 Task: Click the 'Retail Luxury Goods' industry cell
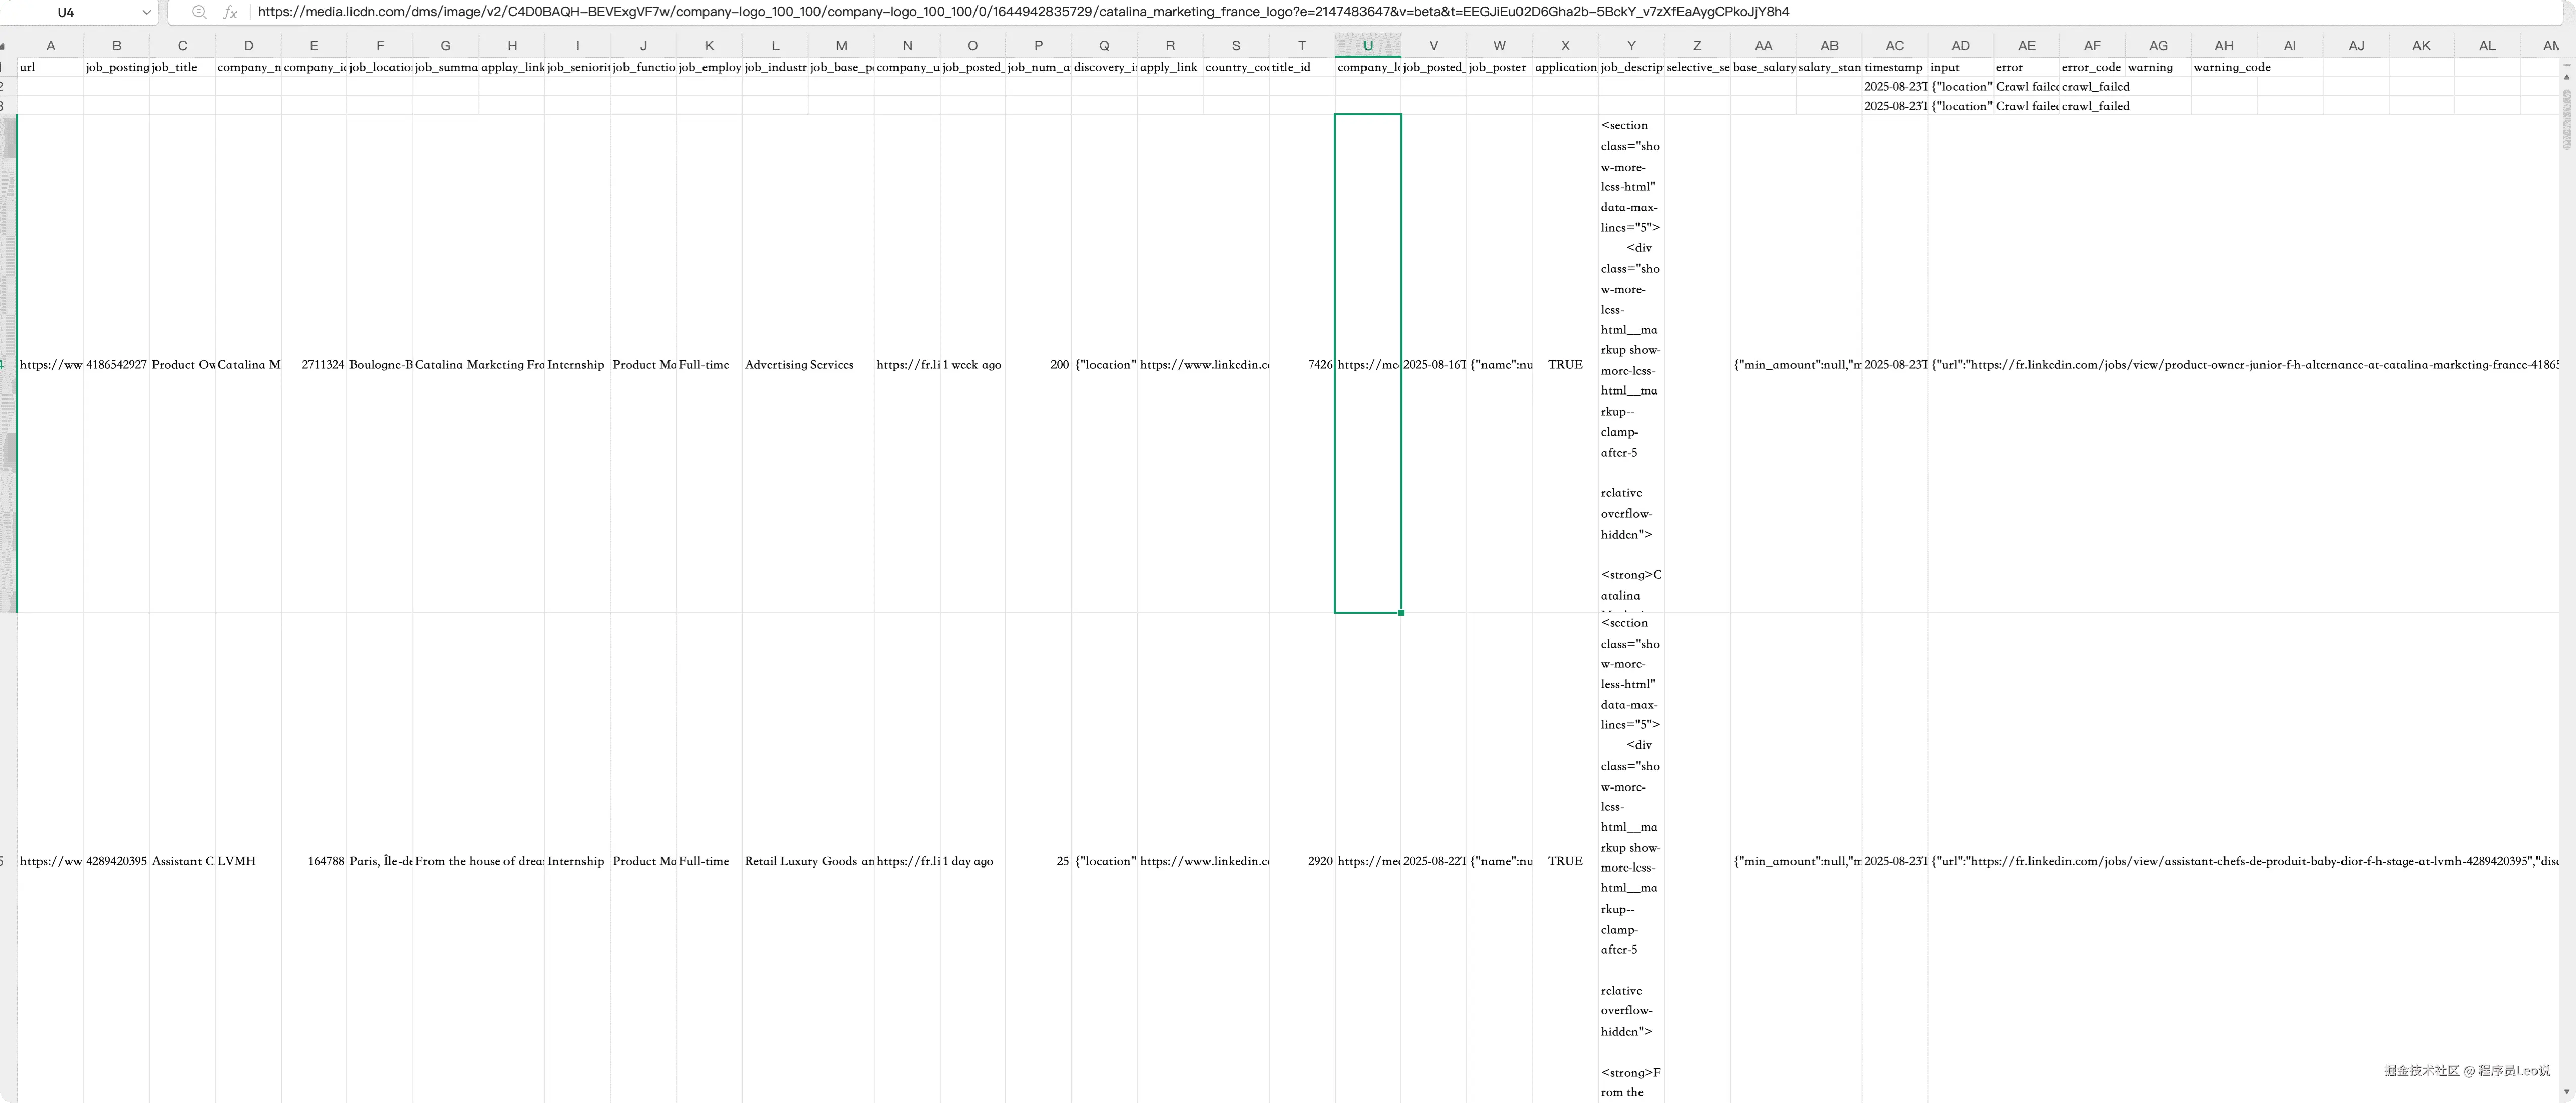point(807,861)
